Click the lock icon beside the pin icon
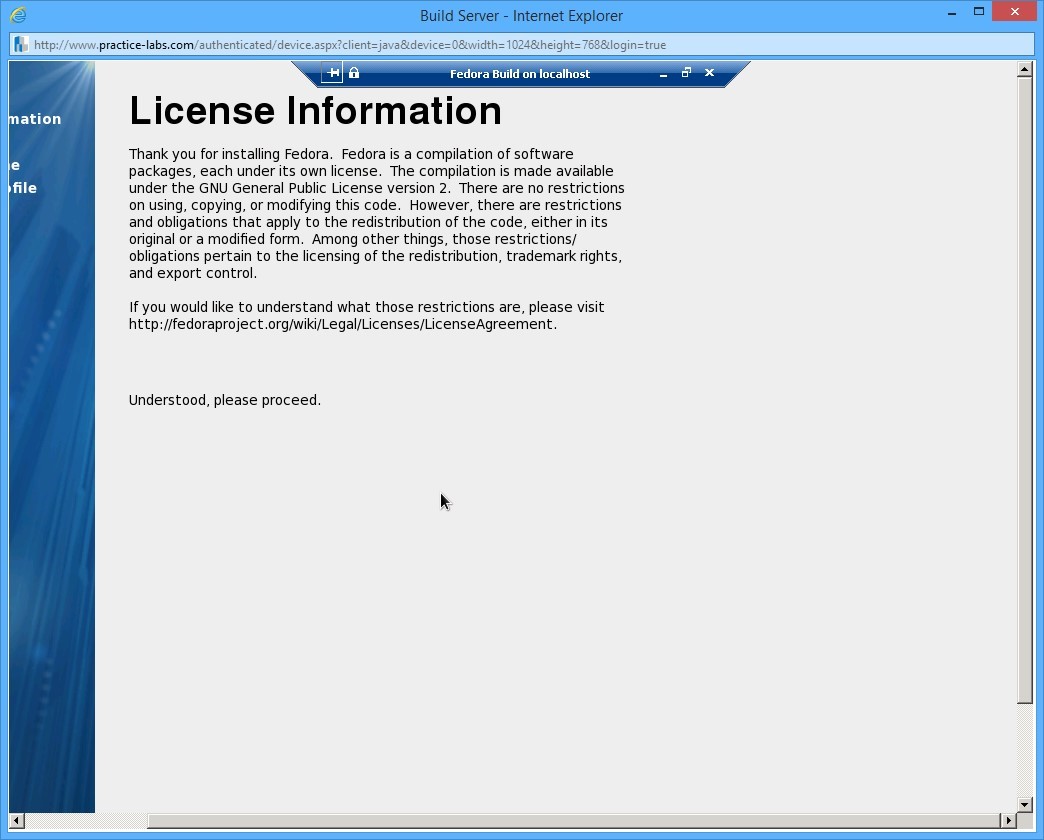Viewport: 1044px width, 840px height. (353, 72)
